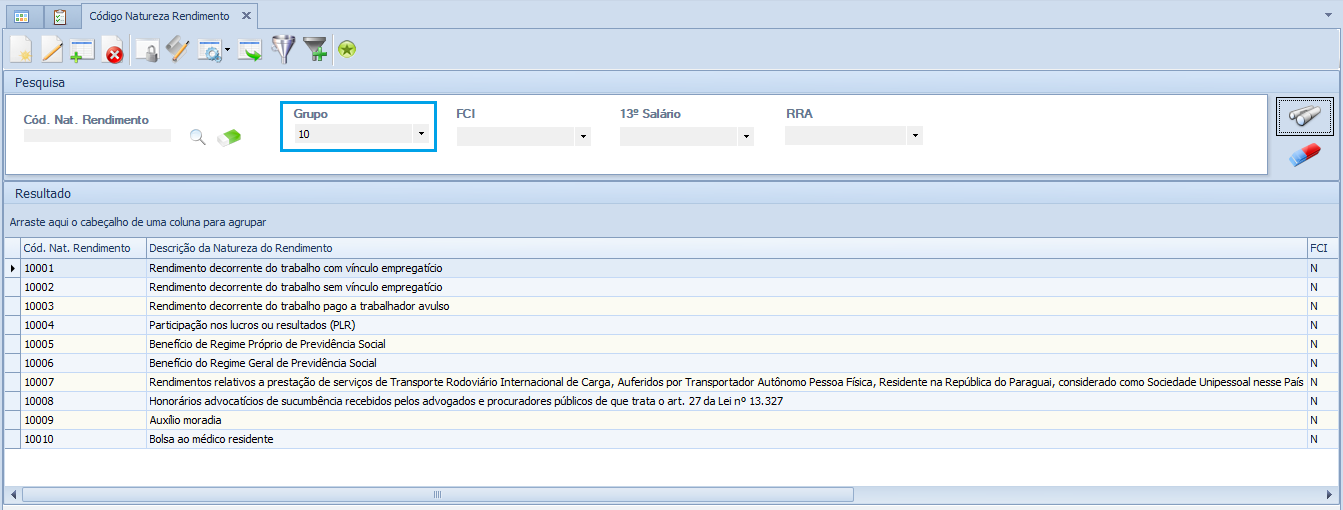1343x510 pixels.
Task: Select the Auxílio moradia row
Action: click(x=672, y=420)
